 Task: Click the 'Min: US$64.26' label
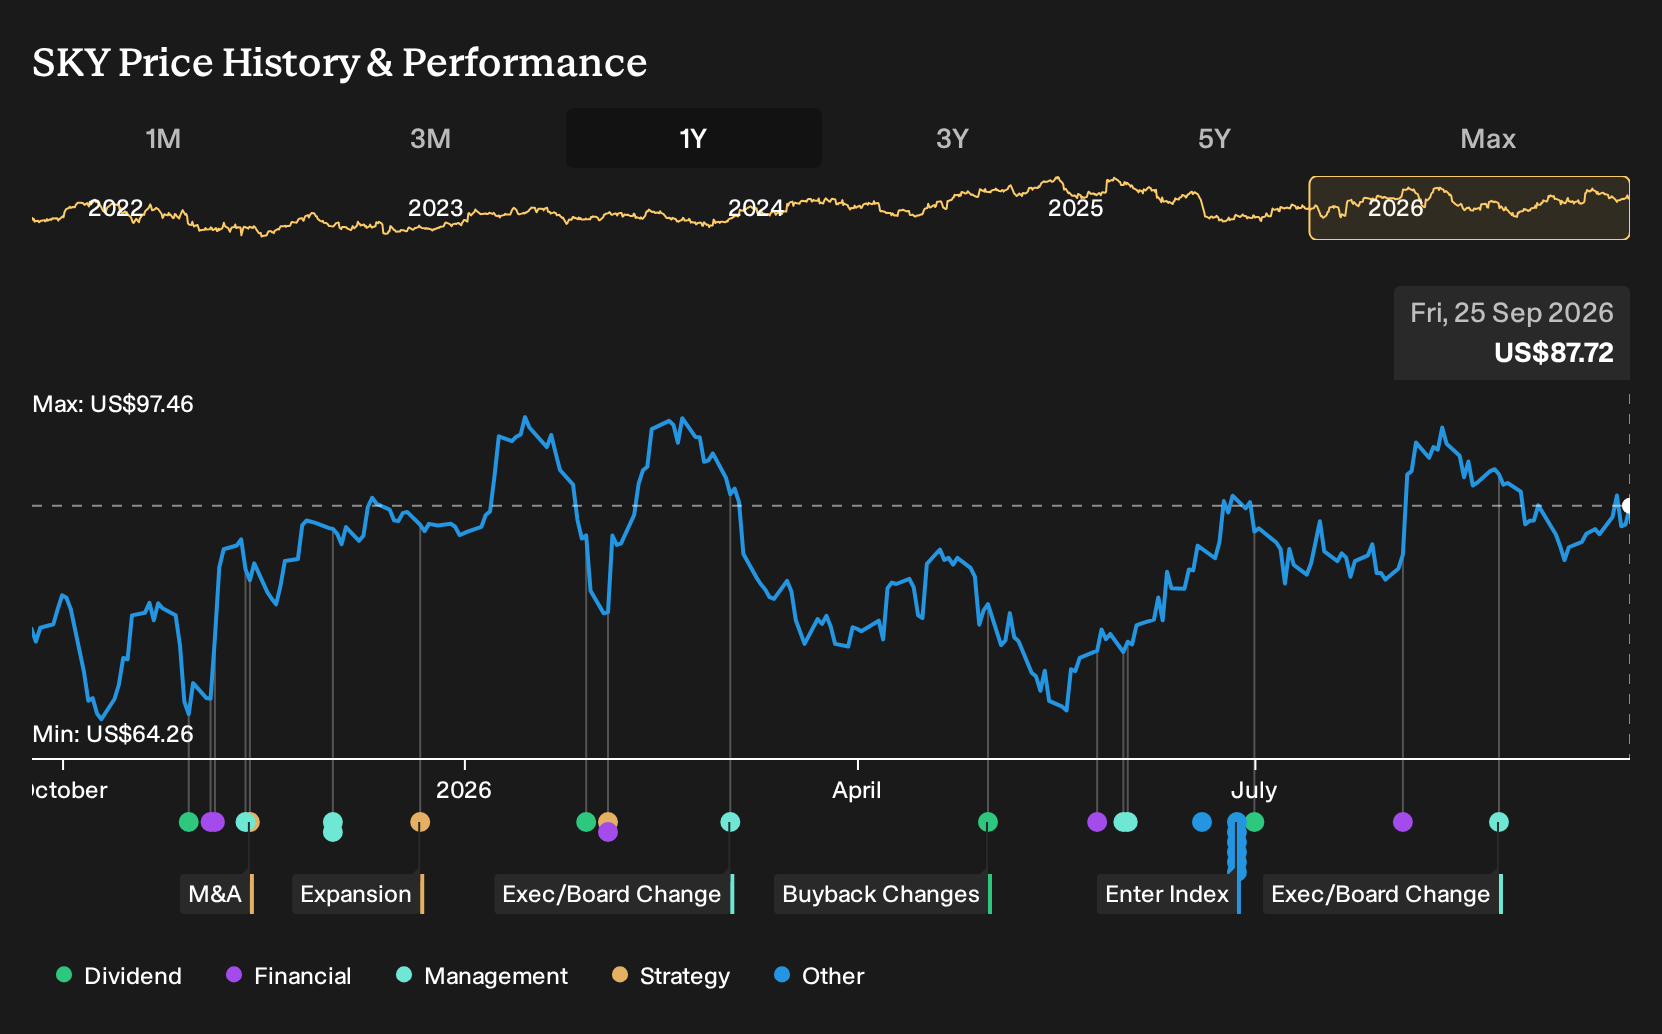pos(113,734)
